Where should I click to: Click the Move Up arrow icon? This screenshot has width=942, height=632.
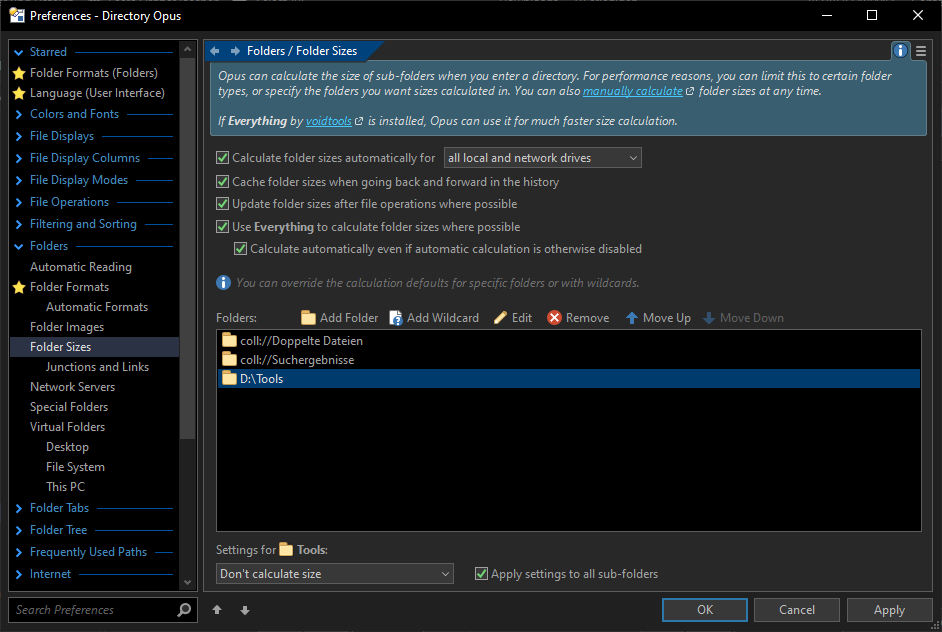[x=632, y=318]
